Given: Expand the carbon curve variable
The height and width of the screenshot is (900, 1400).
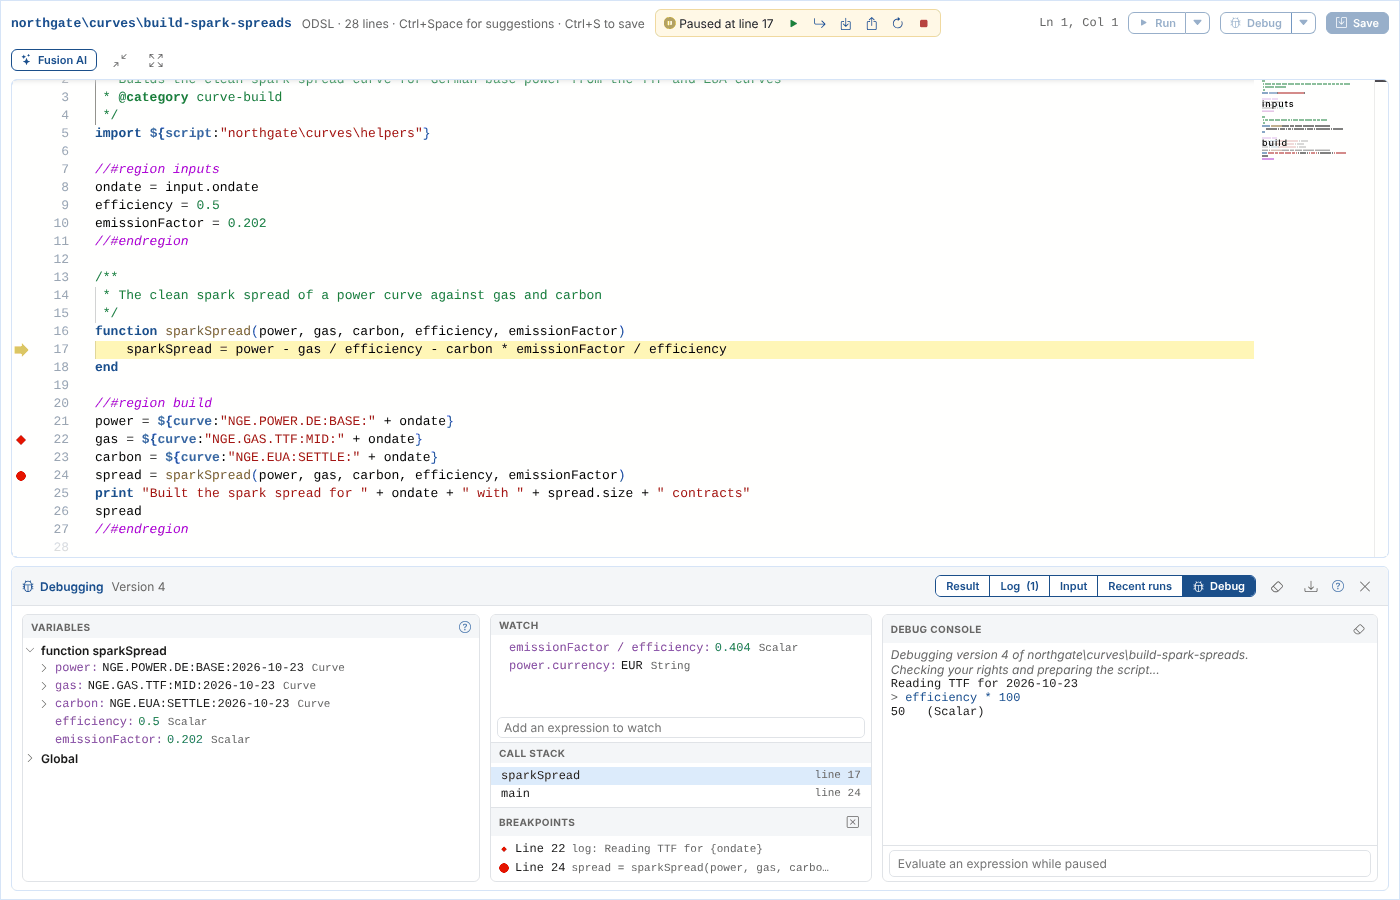Looking at the screenshot, I should coord(44,704).
